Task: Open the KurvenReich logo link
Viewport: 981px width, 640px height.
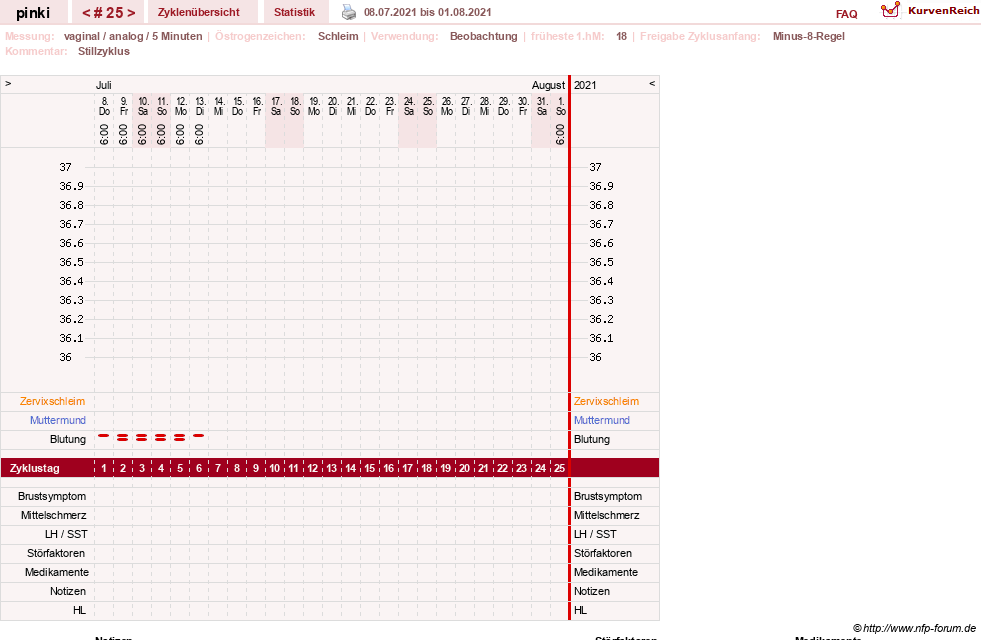Action: click(930, 11)
